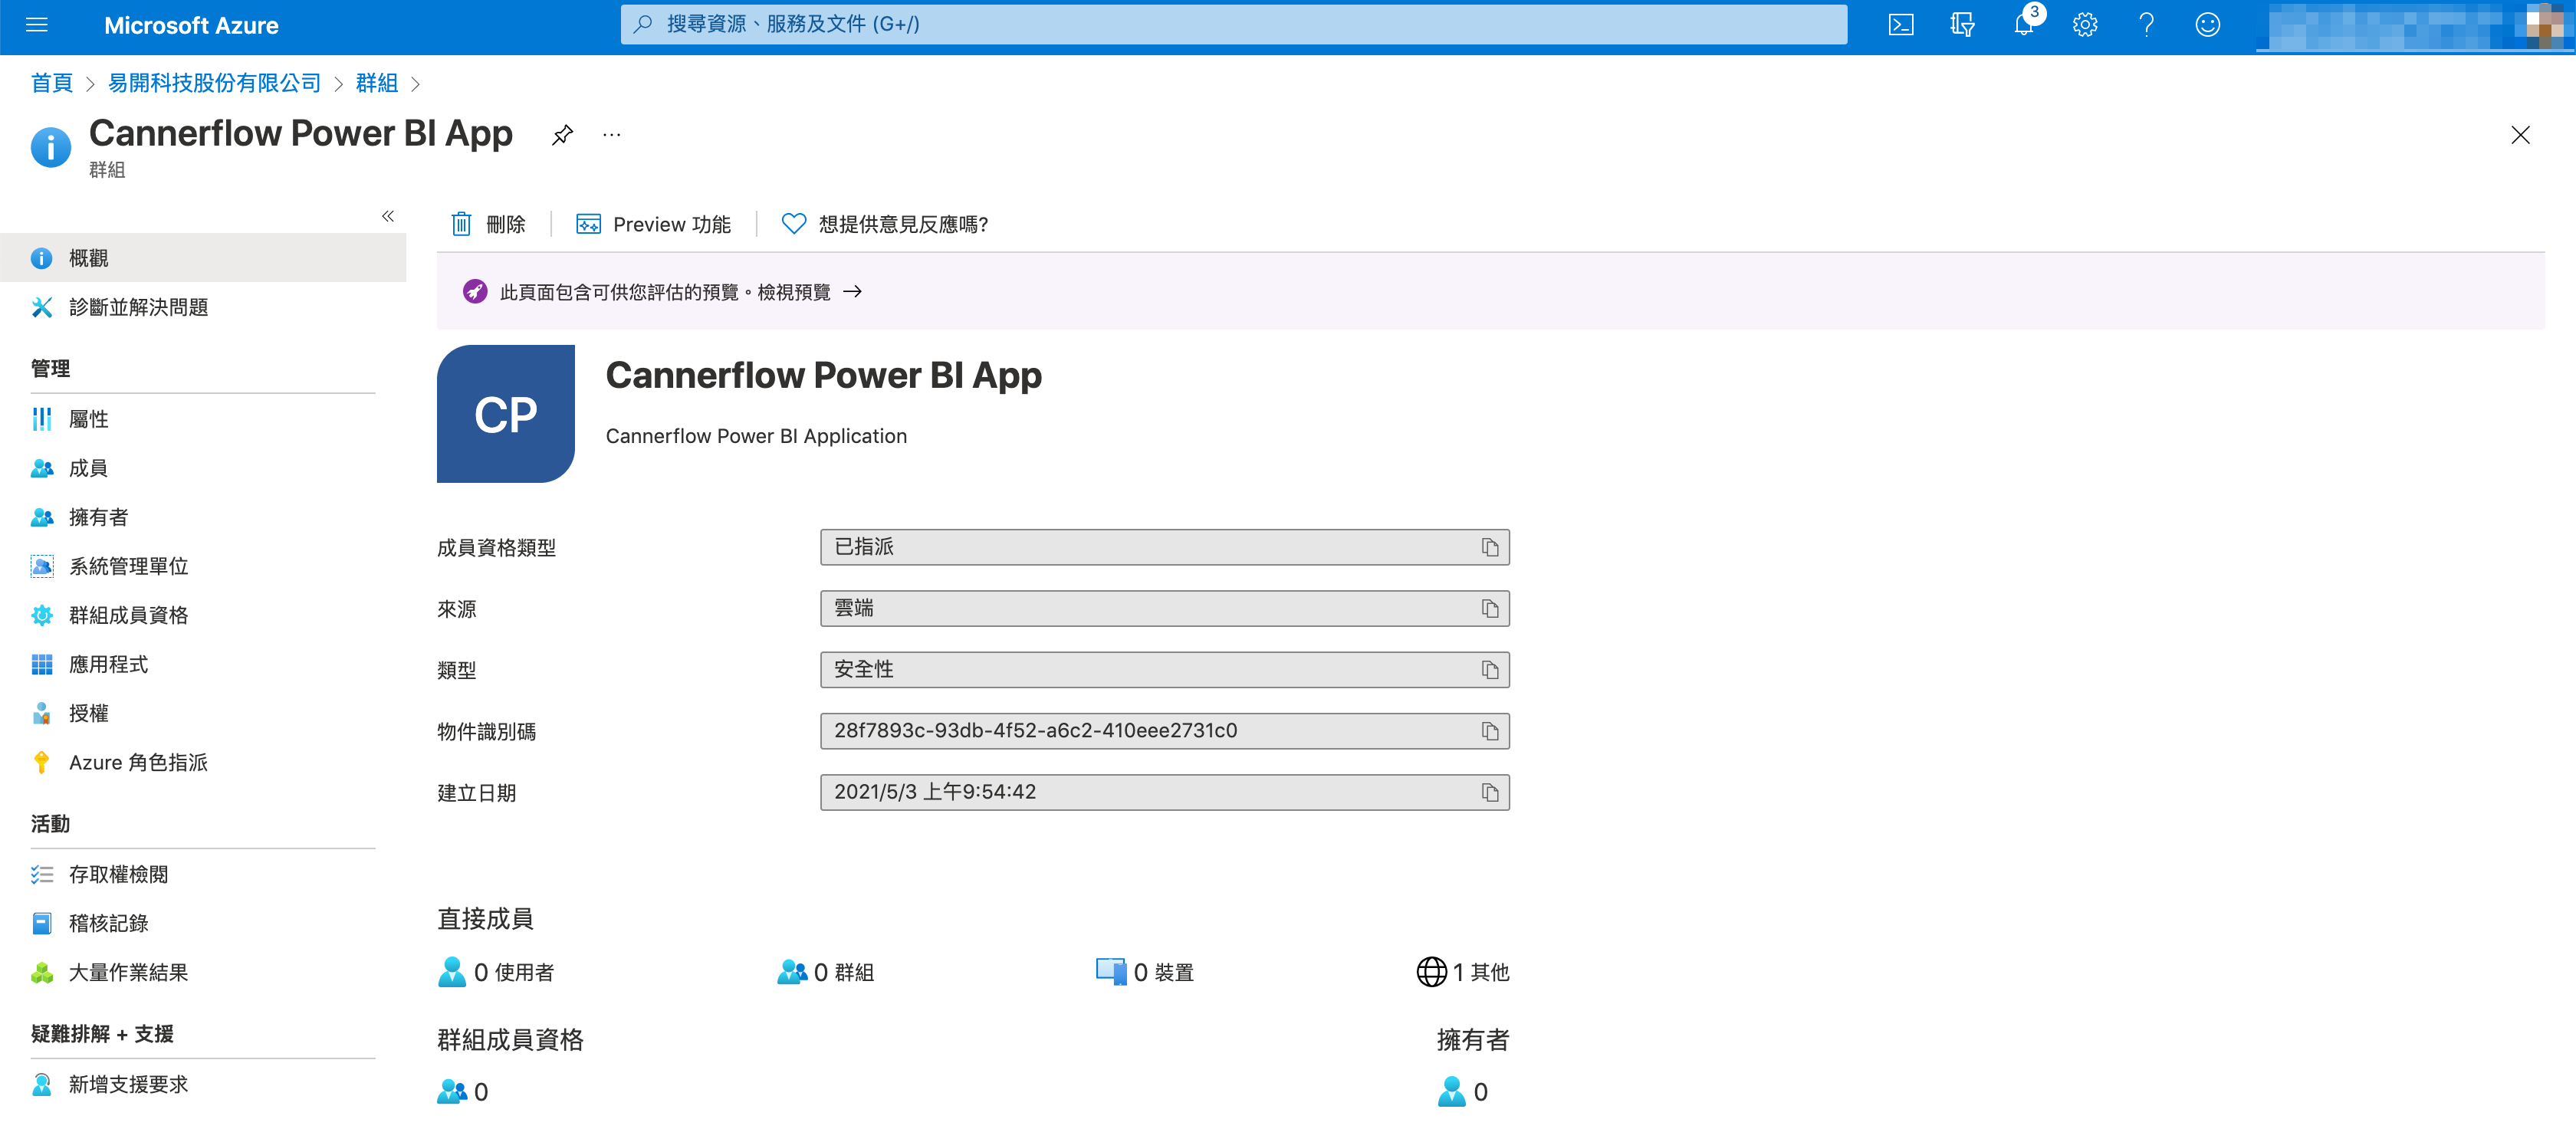Copy the 建立日期 value
The width and height of the screenshot is (2576, 1142).
[x=1490, y=792]
